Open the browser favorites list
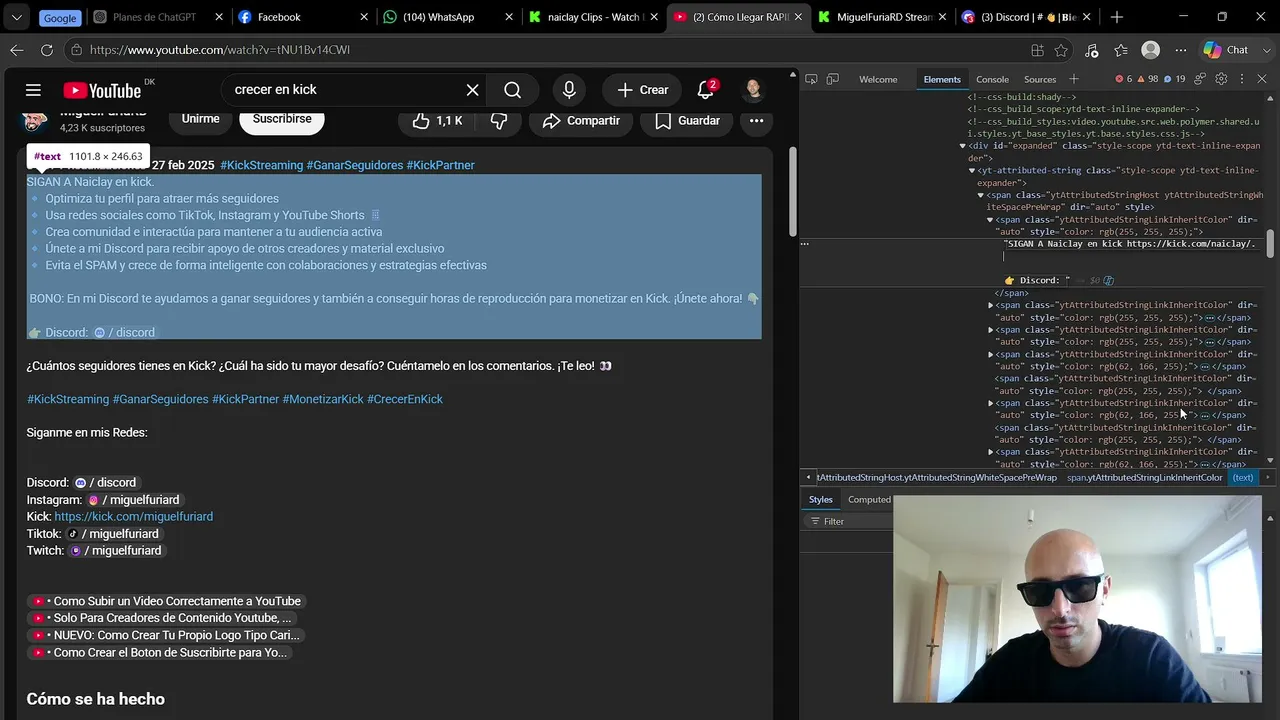This screenshot has width=1280, height=720. (x=1120, y=50)
